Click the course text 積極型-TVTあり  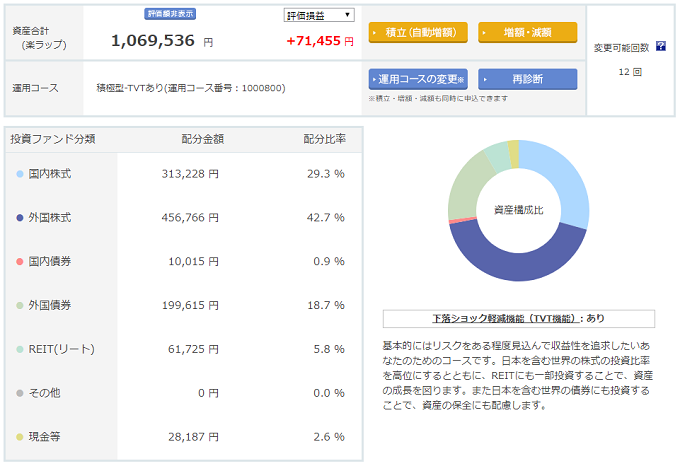(130, 88)
